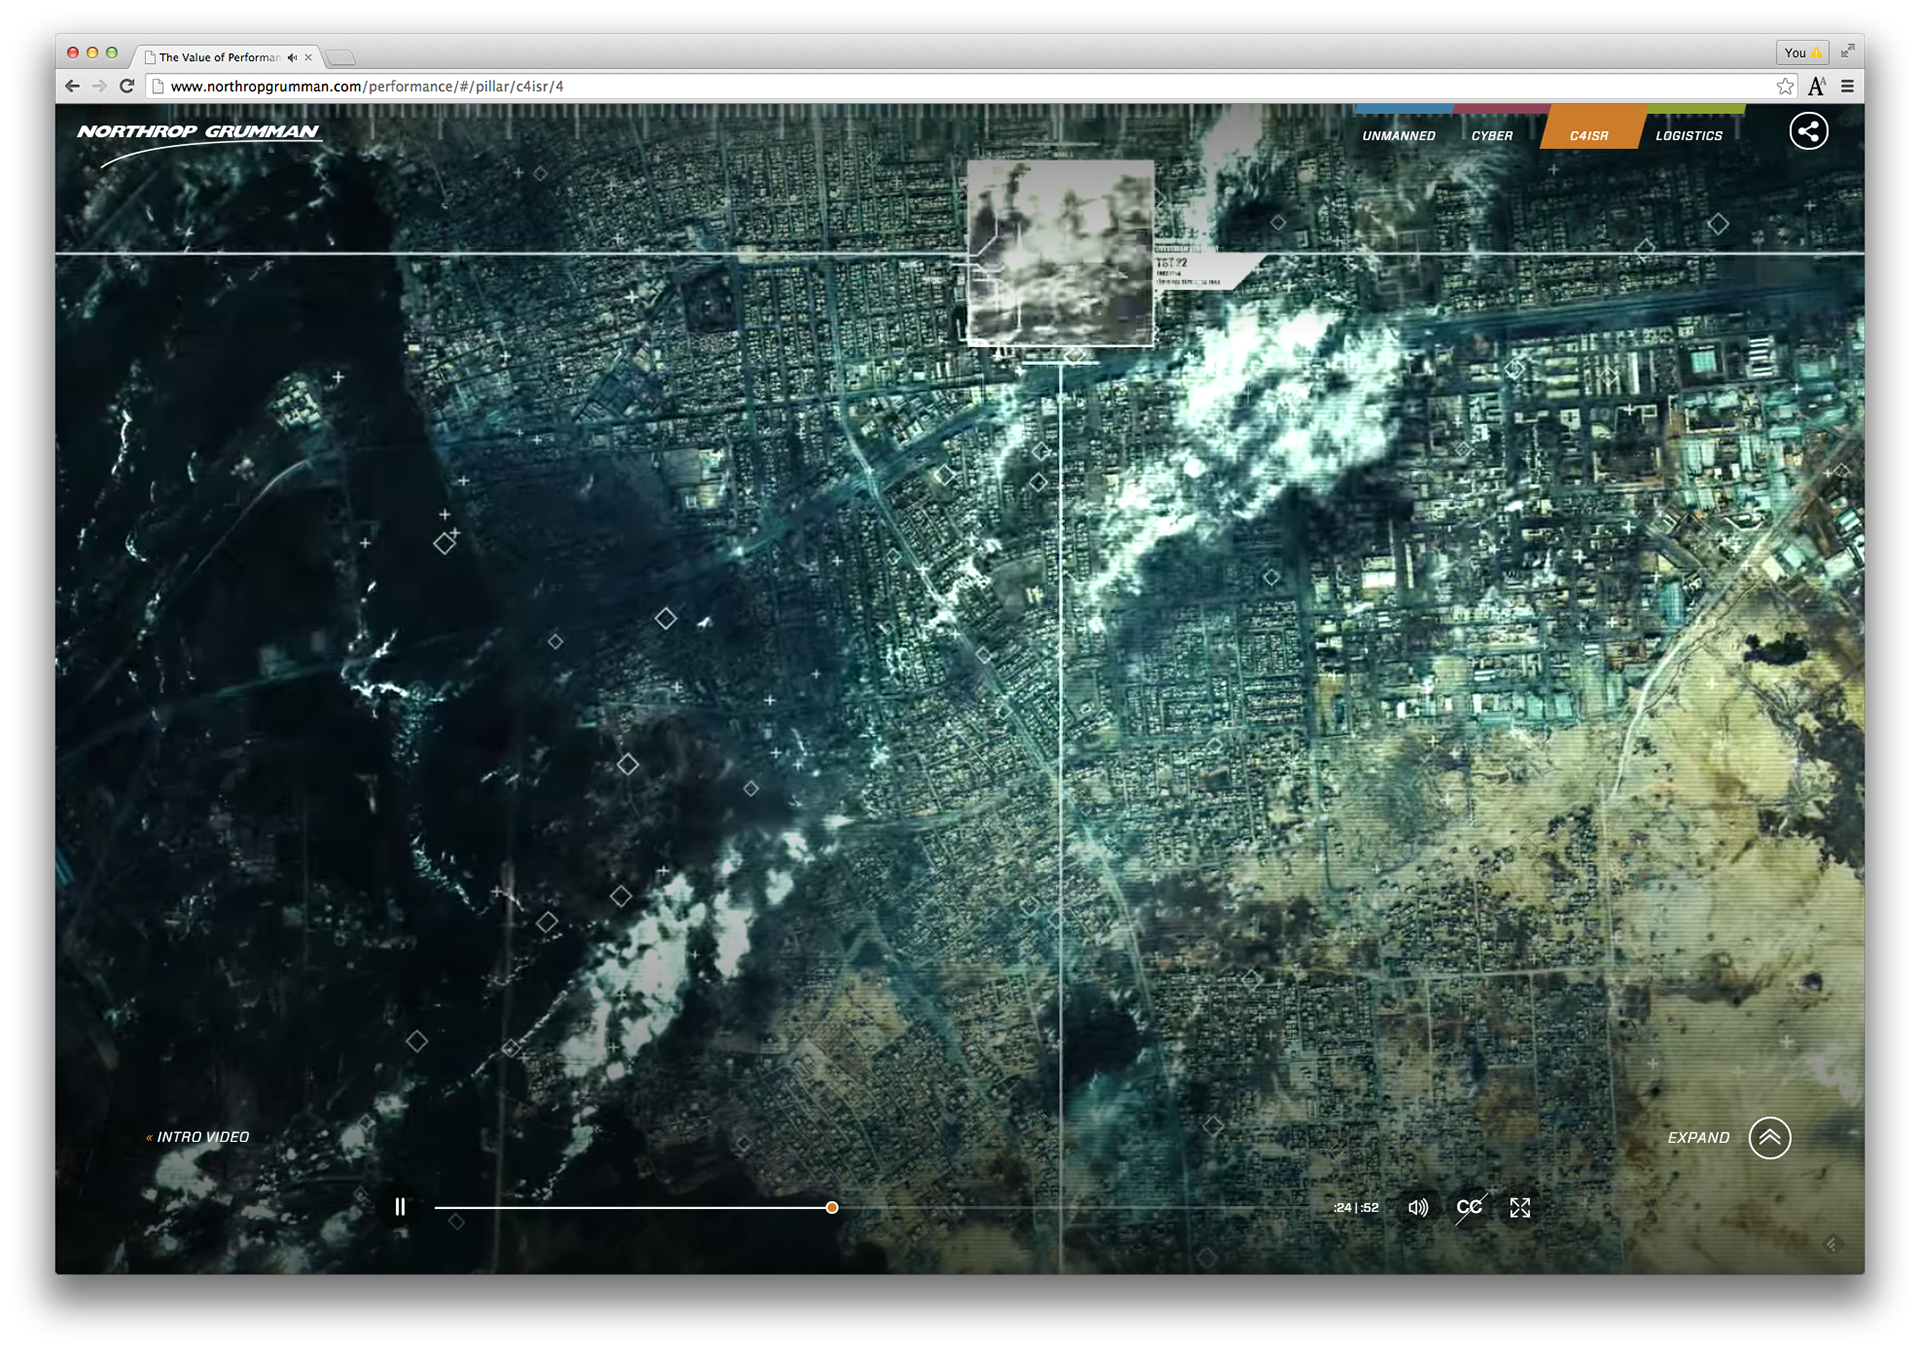This screenshot has height=1351, width=1920.
Task: Mute the video volume speaker icon
Action: pos(1417,1208)
